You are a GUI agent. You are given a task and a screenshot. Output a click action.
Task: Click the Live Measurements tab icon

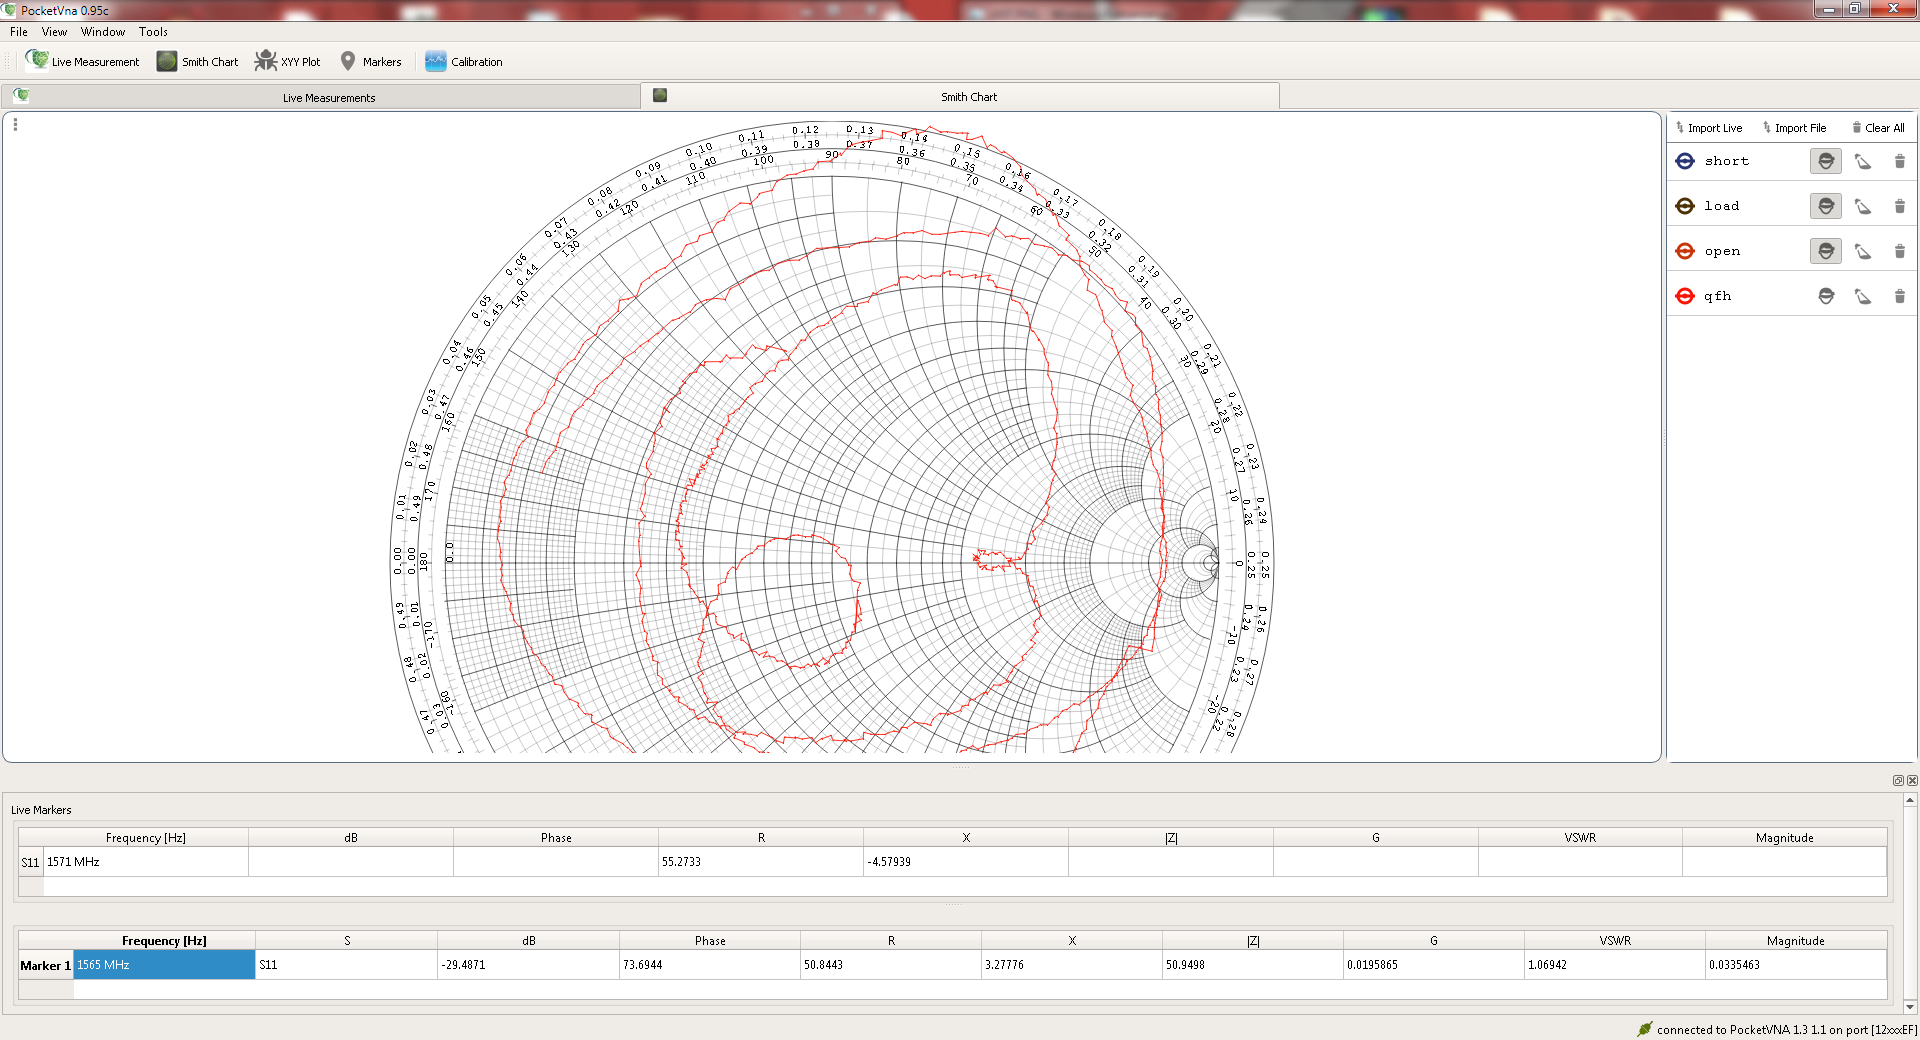(x=21, y=96)
